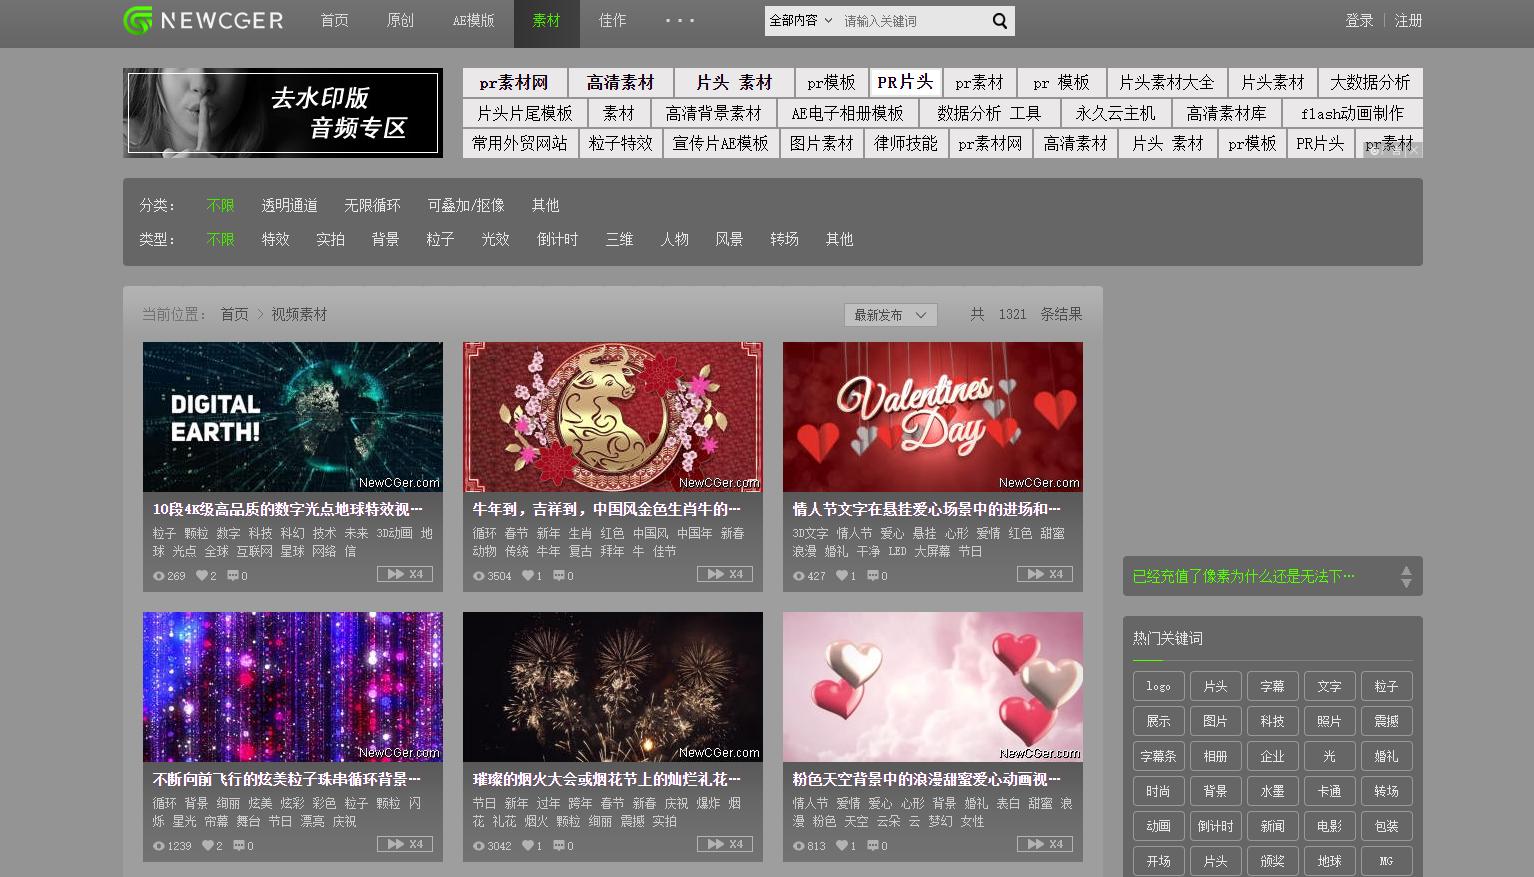Open the 全部内容 search scope dropdown
Image resolution: width=1534 pixels, height=877 pixels.
click(800, 20)
